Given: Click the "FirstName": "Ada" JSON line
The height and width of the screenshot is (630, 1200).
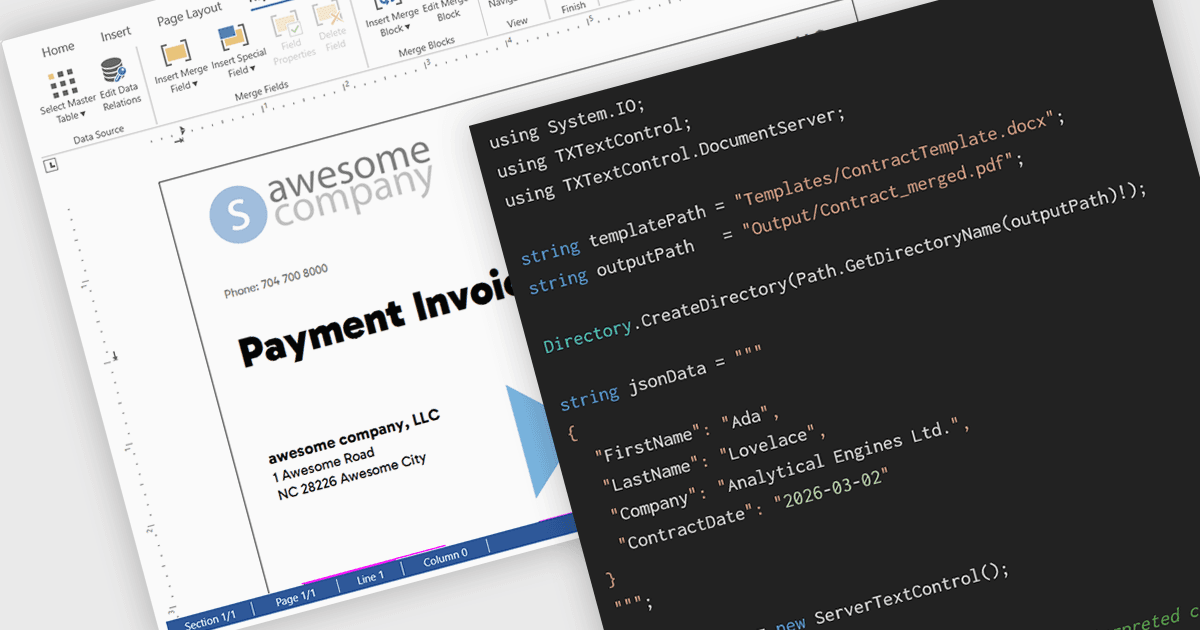Looking at the screenshot, I should pyautogui.click(x=686, y=435).
